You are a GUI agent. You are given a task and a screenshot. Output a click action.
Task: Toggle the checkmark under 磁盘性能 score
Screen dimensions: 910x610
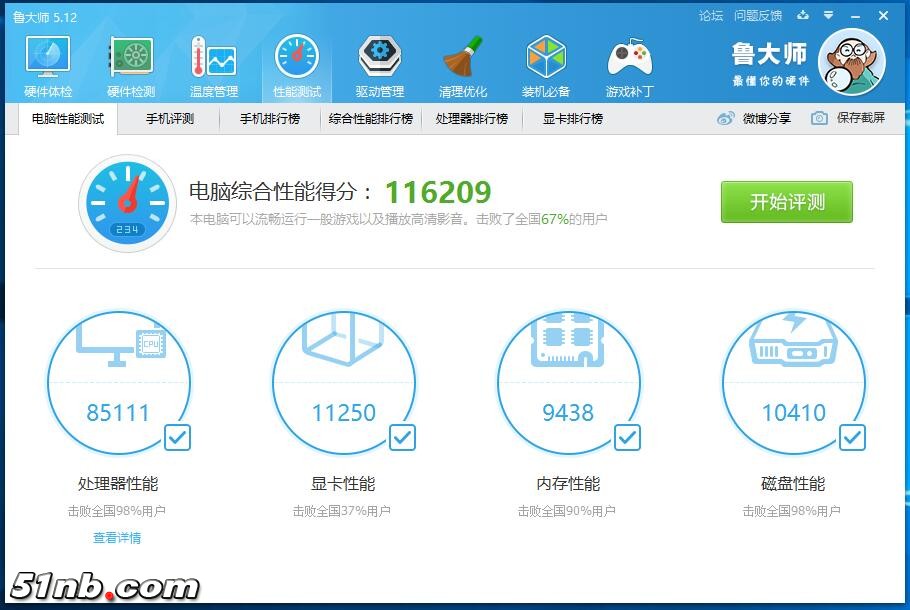852,437
